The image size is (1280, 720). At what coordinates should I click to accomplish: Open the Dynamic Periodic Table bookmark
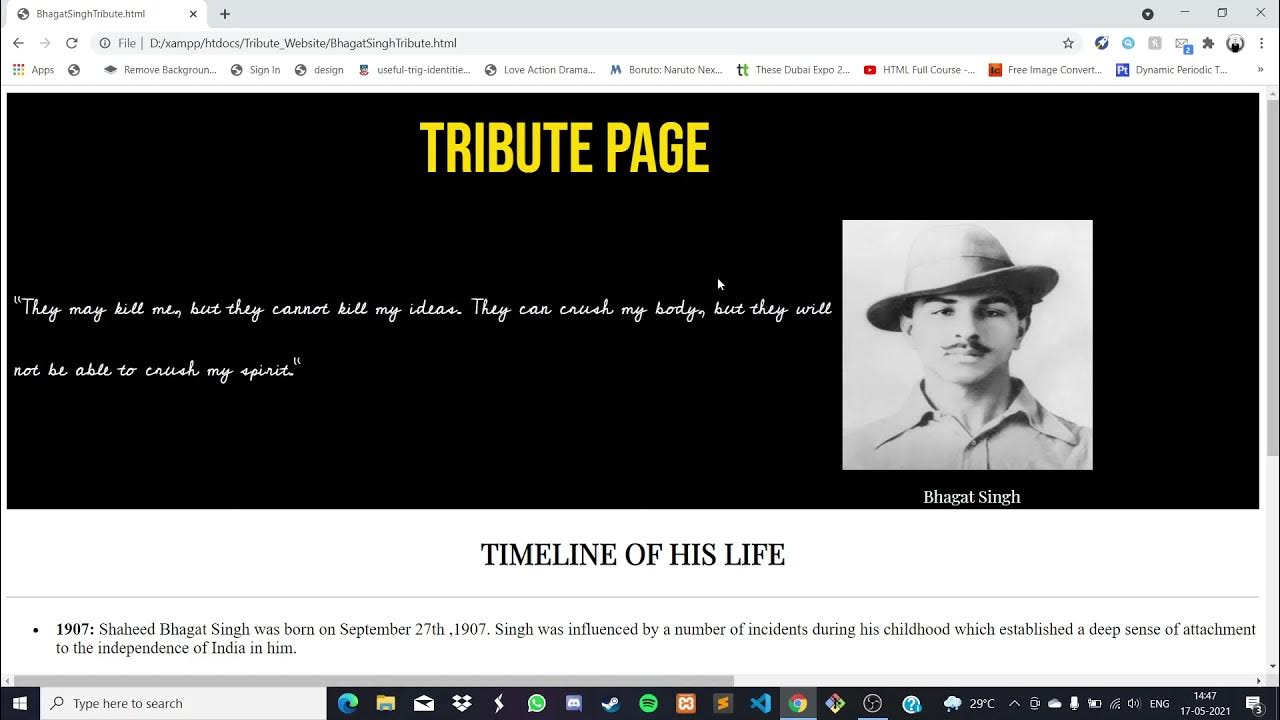1172,70
